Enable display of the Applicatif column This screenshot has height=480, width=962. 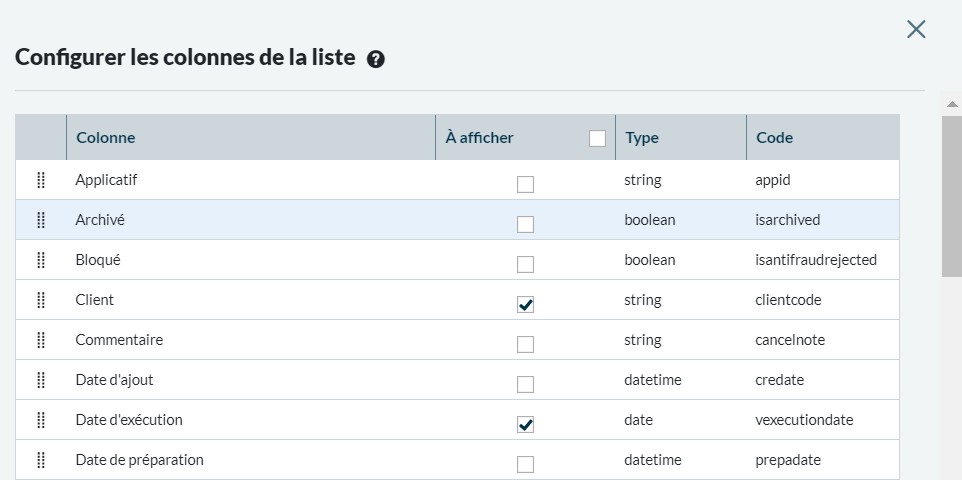(525, 184)
